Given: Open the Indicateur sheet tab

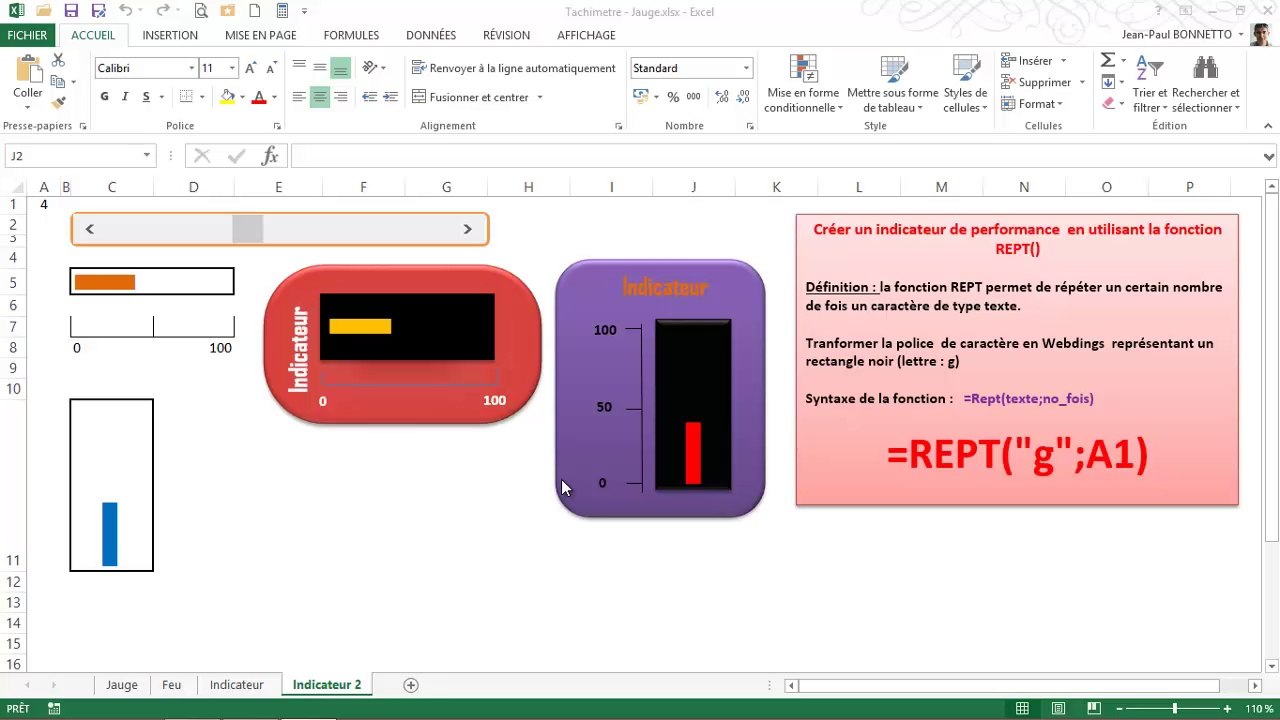Looking at the screenshot, I should pos(237,685).
